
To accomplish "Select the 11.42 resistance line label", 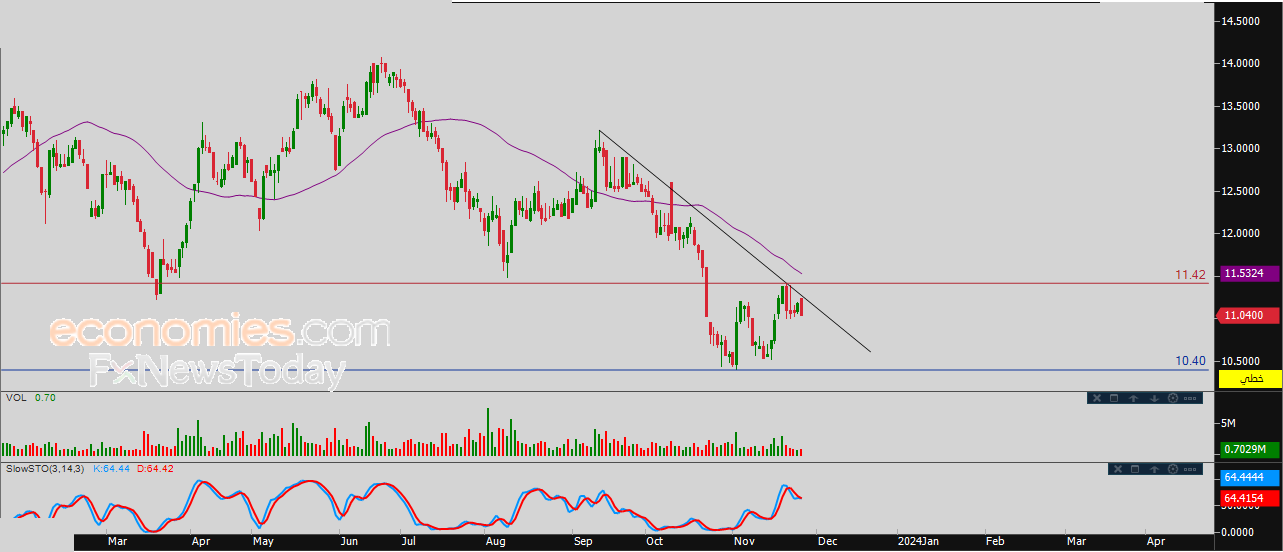I will pyautogui.click(x=1190, y=274).
